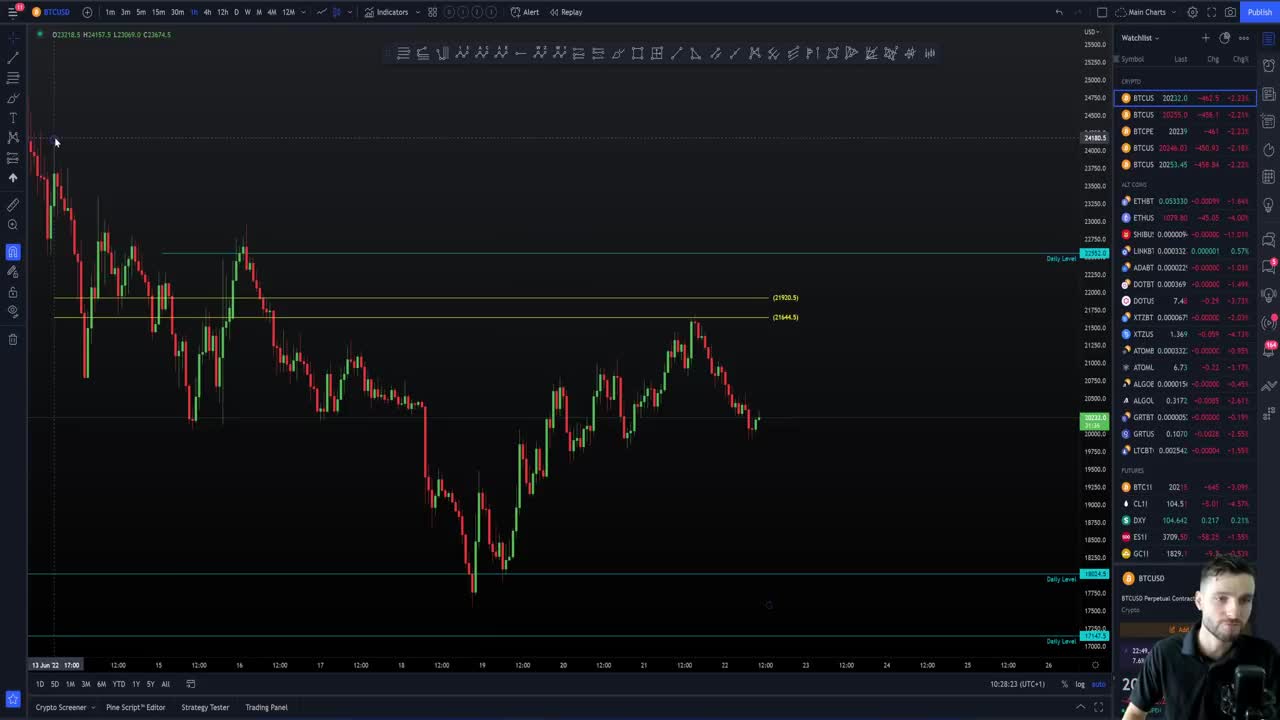Expand the favorite indicators dropdown arrow
Viewport: 1280px width, 720px height.
pos(417,12)
